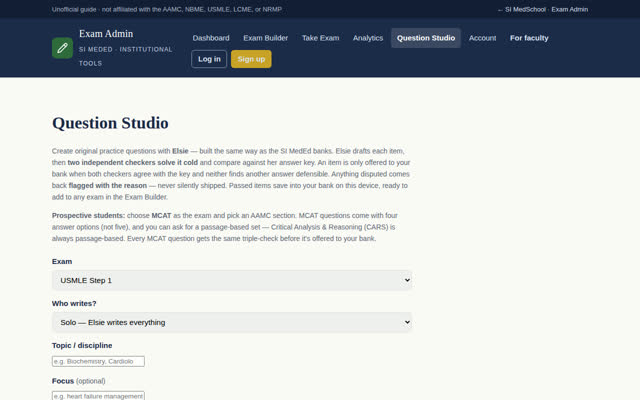Click the Exam Admin title text
This screenshot has width=640, height=400.
click(106, 33)
